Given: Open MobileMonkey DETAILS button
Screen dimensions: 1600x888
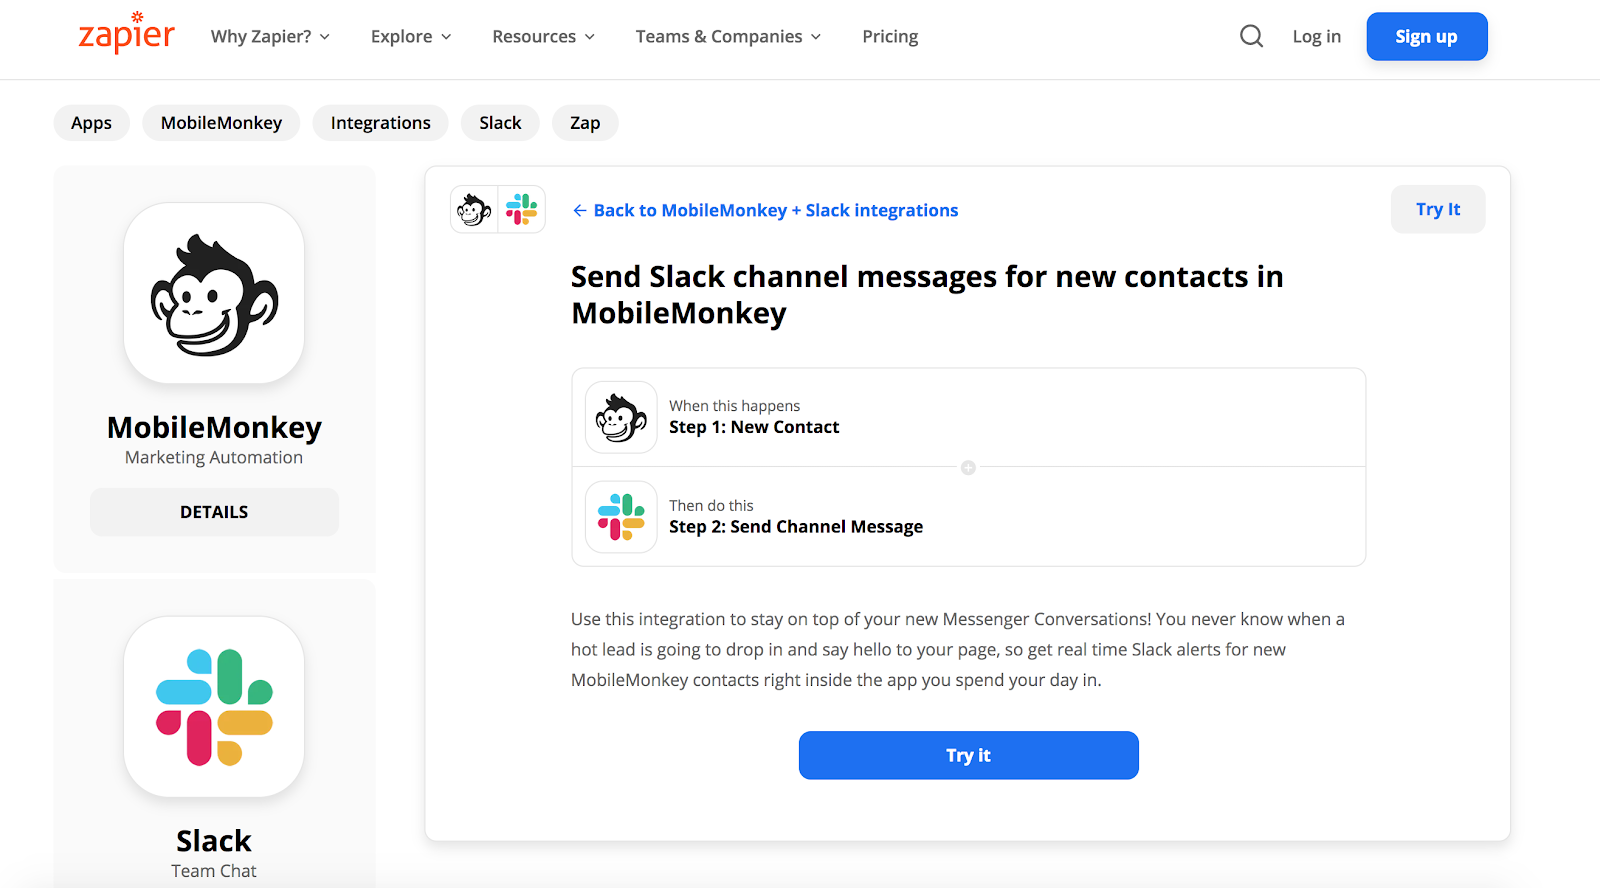Looking at the screenshot, I should coord(214,512).
